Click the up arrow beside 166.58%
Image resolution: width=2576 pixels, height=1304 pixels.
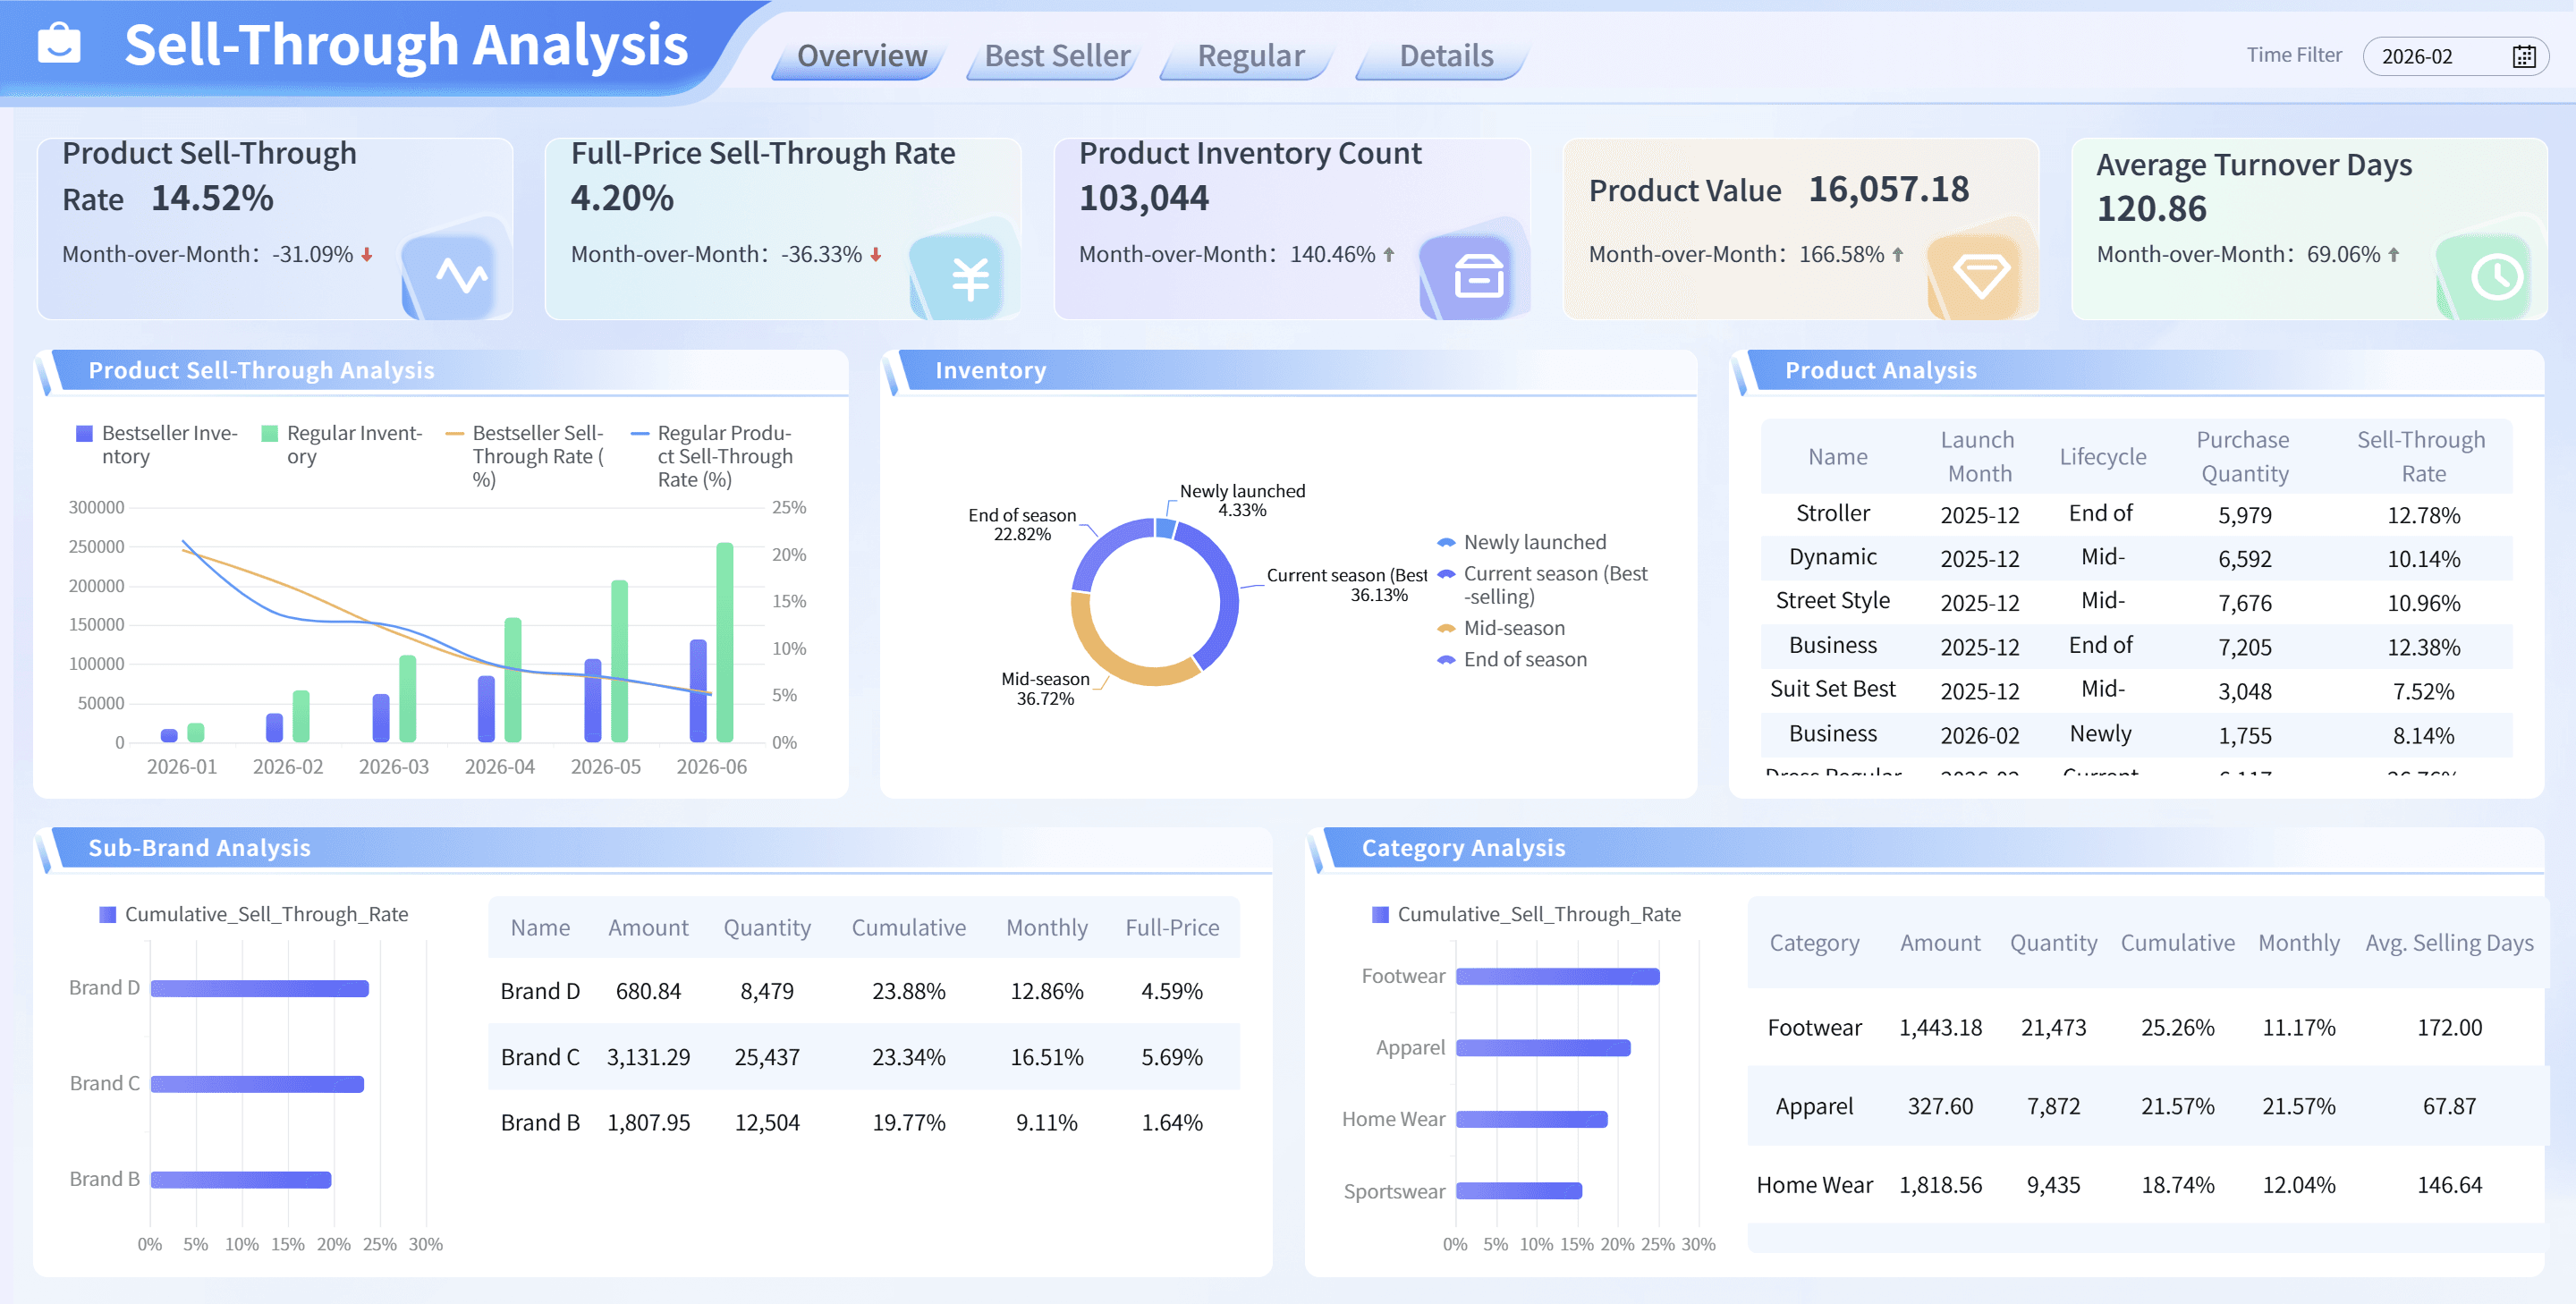[x=1898, y=255]
